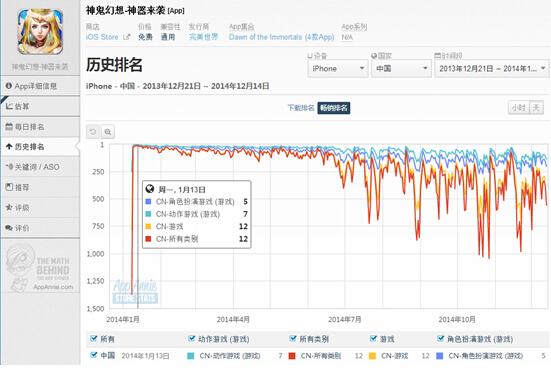The height and width of the screenshot is (373, 551).
Task: Switch to 下载排名 tab
Action: pos(301,108)
